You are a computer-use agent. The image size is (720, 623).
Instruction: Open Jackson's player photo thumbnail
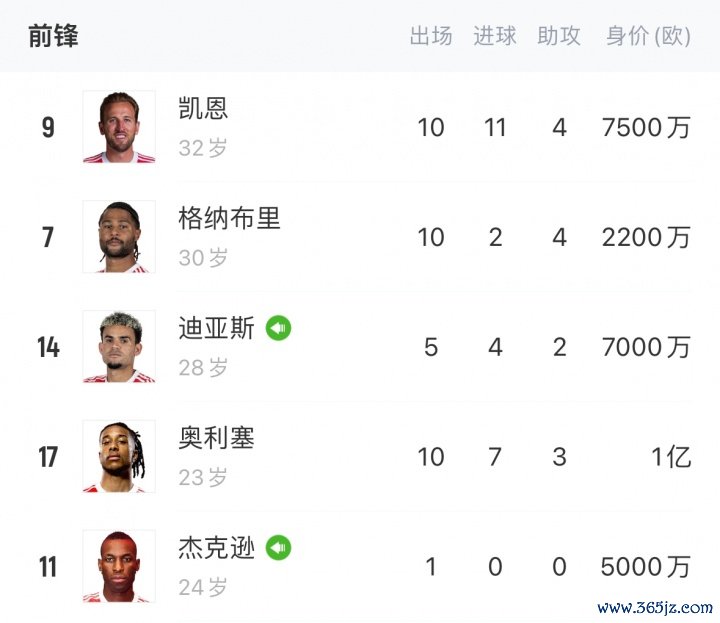(119, 566)
